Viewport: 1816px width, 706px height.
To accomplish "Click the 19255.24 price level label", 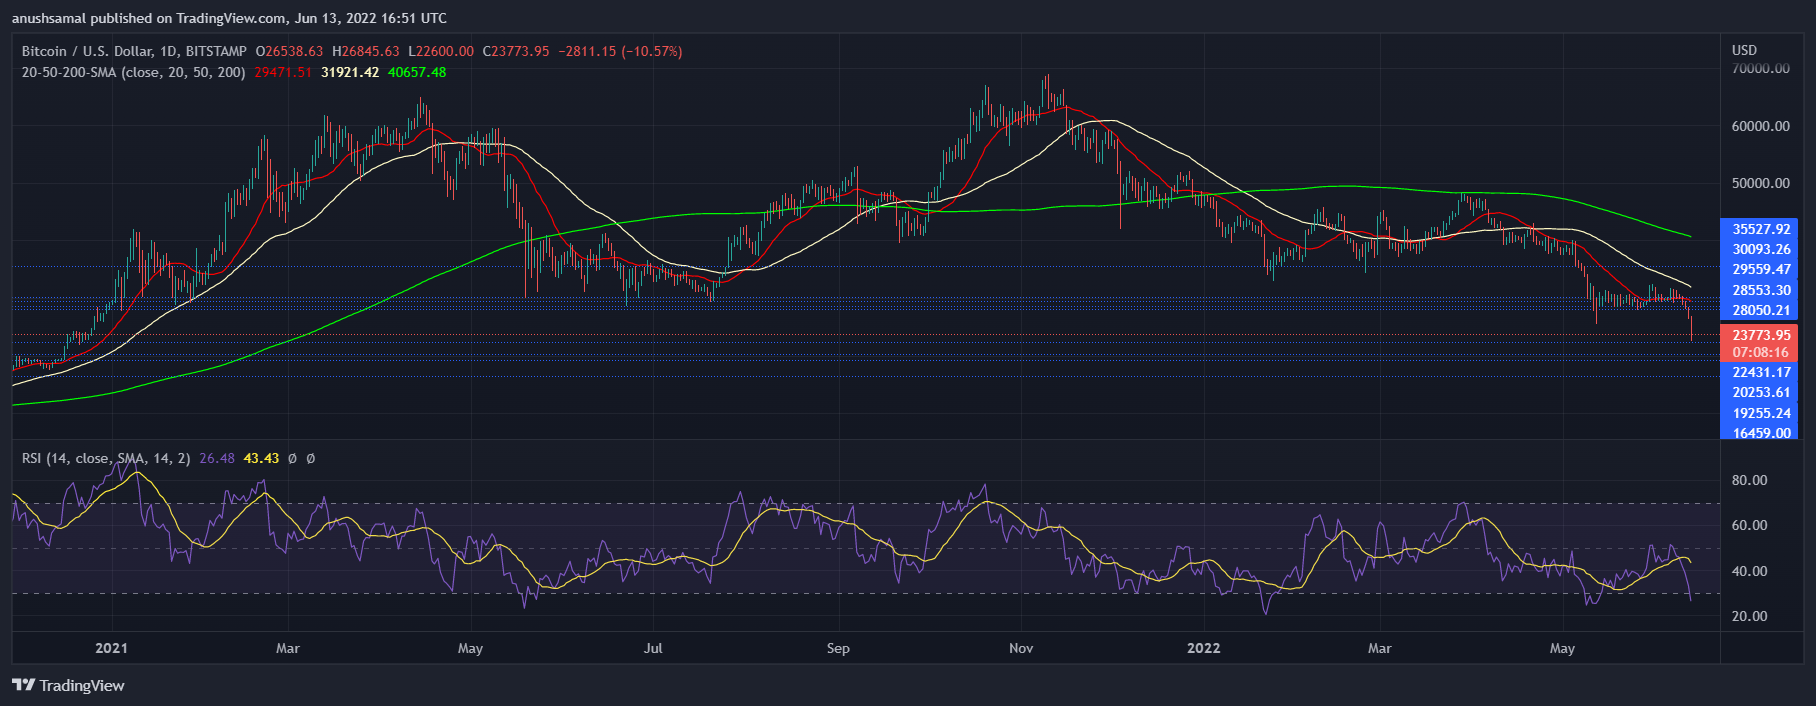I will click(1761, 413).
